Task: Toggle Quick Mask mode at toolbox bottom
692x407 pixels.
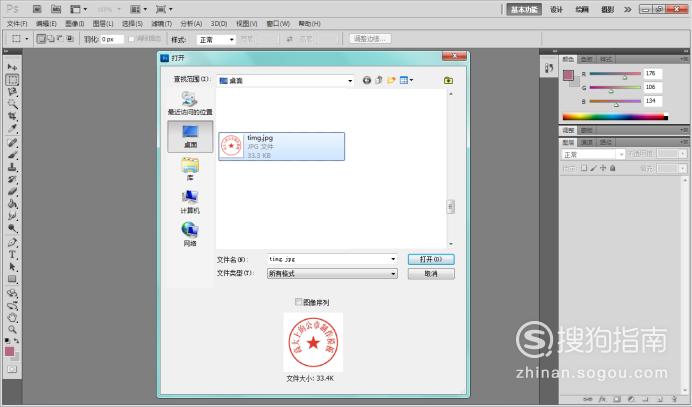Action: (x=12, y=369)
